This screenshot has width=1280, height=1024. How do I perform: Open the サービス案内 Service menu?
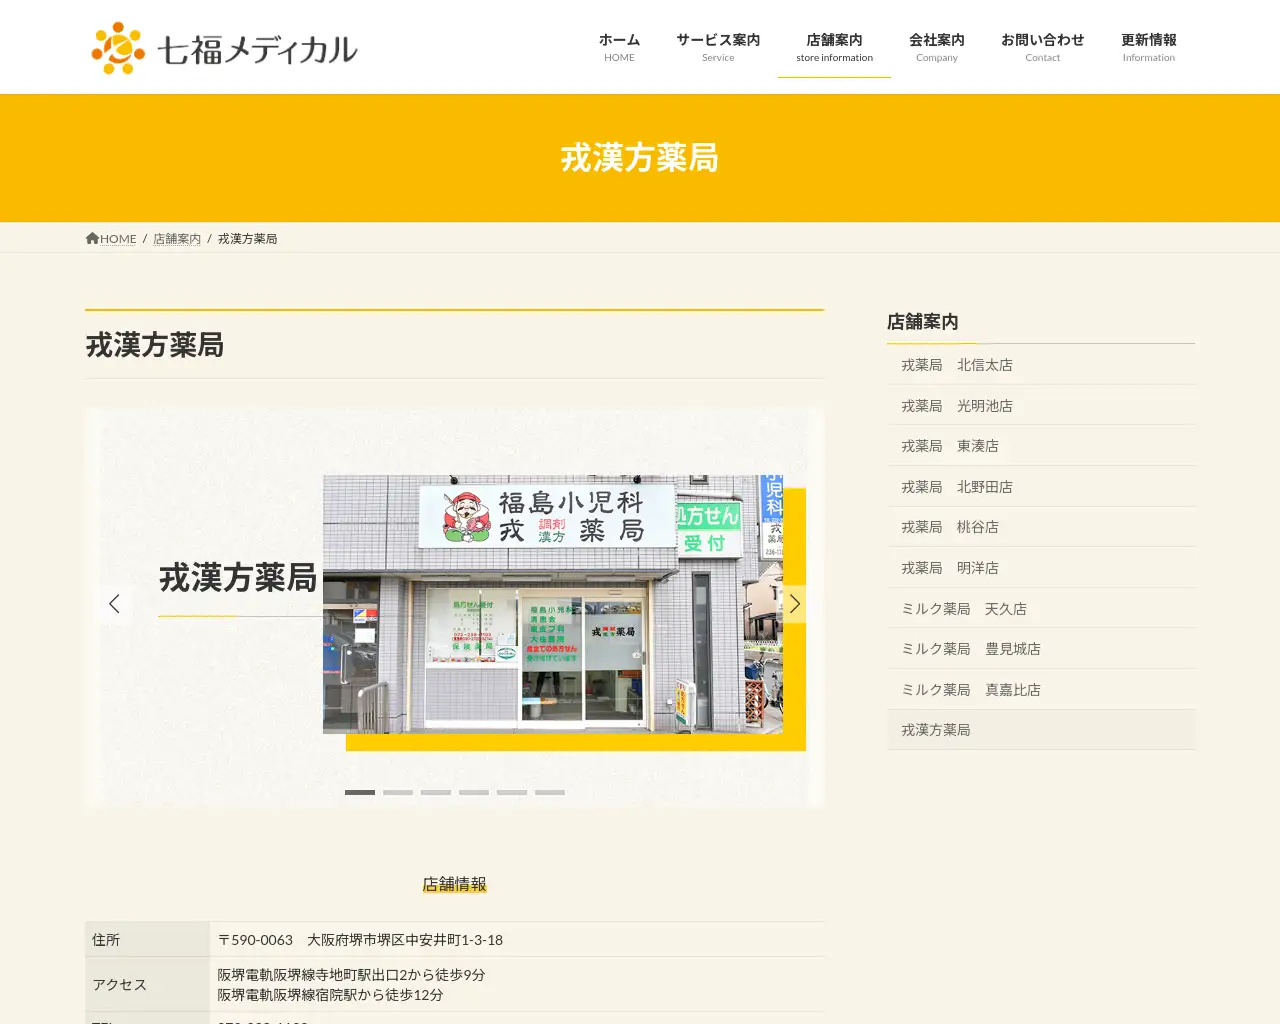tap(717, 46)
